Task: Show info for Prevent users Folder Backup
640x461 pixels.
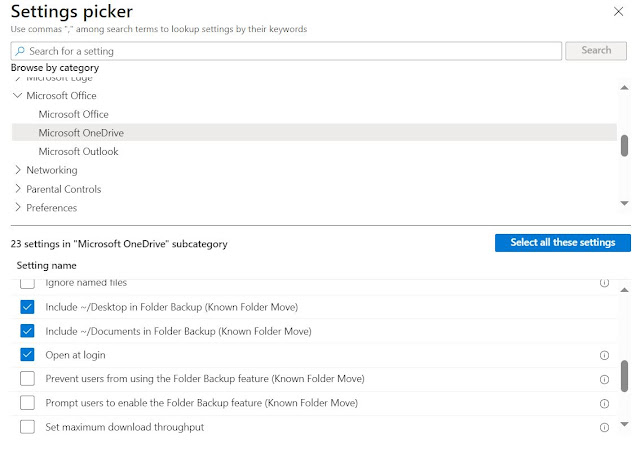Action: pos(604,379)
